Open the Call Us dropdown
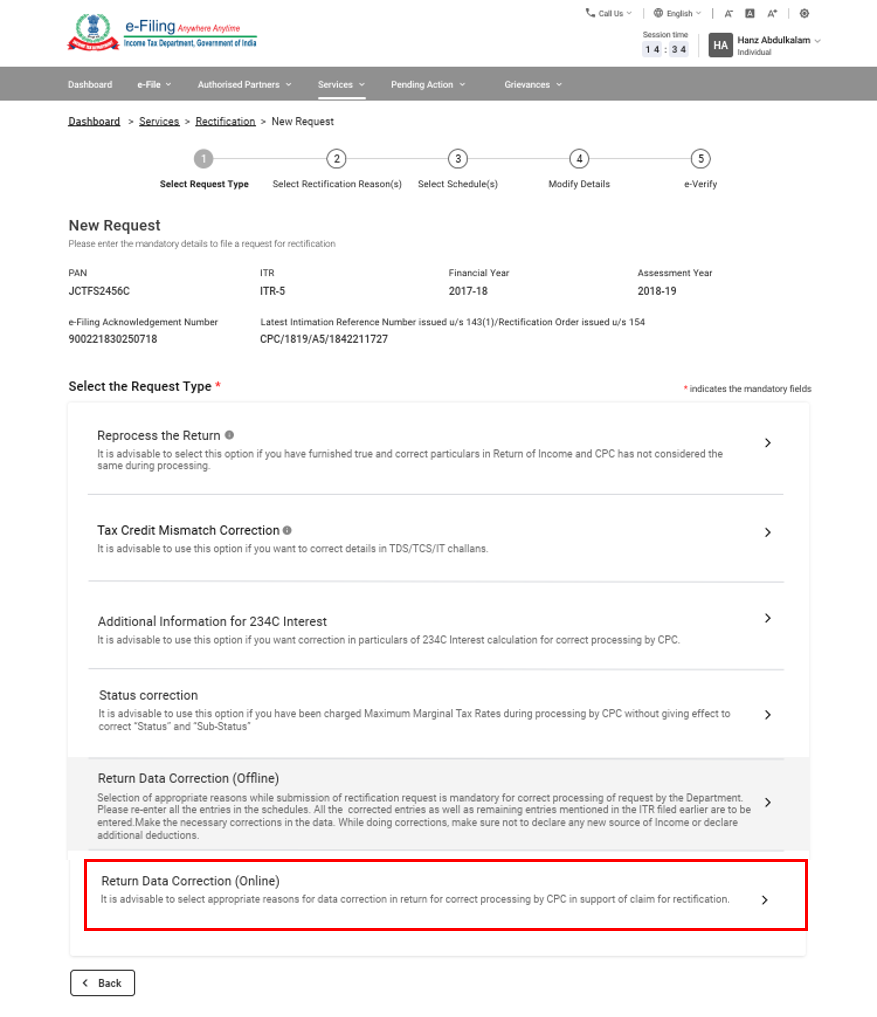 609,14
